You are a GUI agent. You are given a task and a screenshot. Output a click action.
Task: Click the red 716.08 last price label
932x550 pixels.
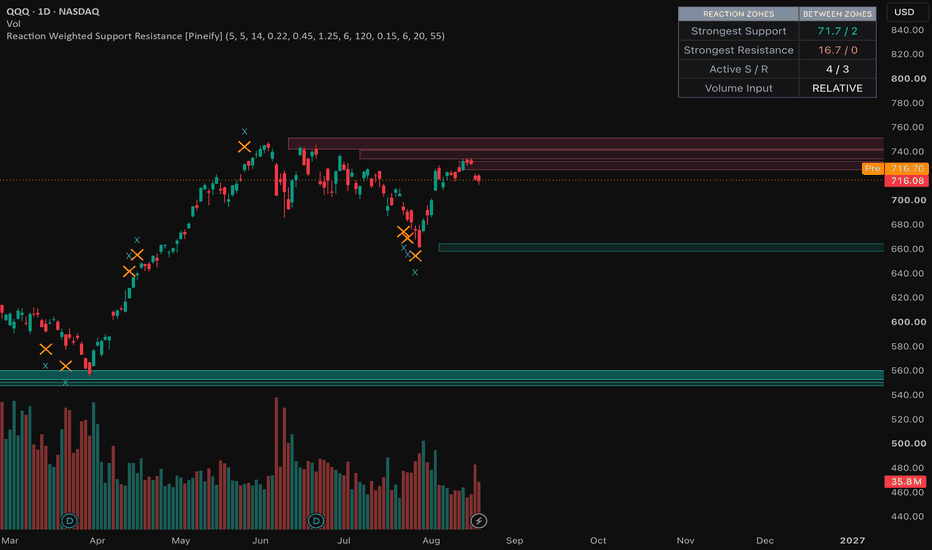(x=906, y=181)
